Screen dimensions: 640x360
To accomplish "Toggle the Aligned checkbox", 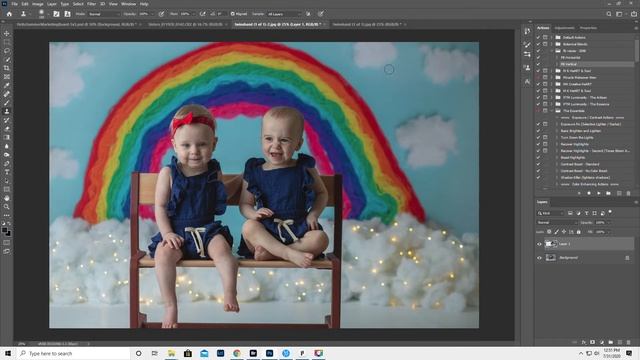I will click(x=232, y=14).
